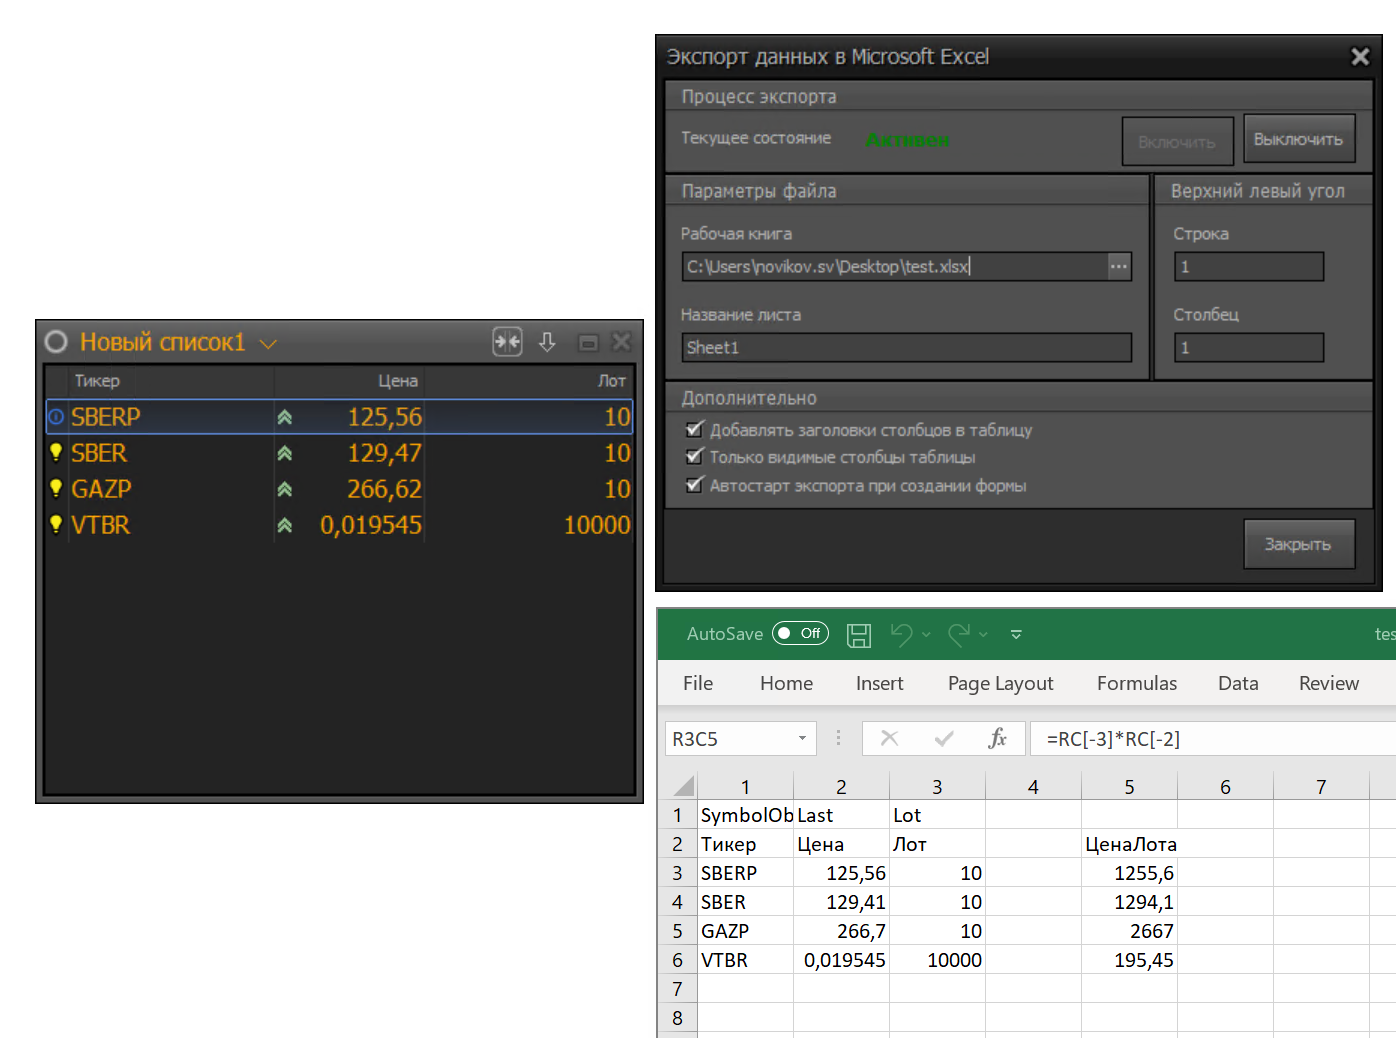Screen dimensions: 1396x1038
Task: Uncheck Добавлять заголовки столбцов в таблицу
Action: [695, 430]
